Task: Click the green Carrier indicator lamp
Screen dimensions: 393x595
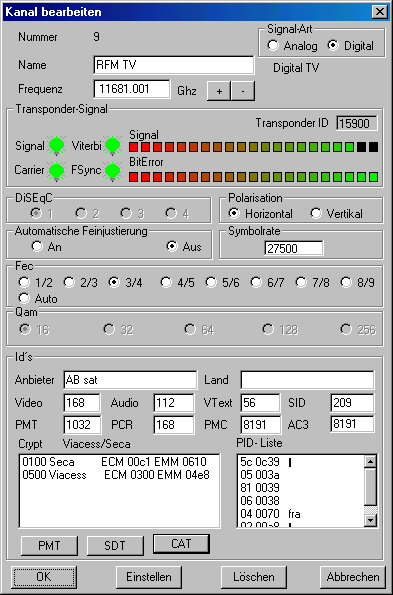Action: point(57,171)
